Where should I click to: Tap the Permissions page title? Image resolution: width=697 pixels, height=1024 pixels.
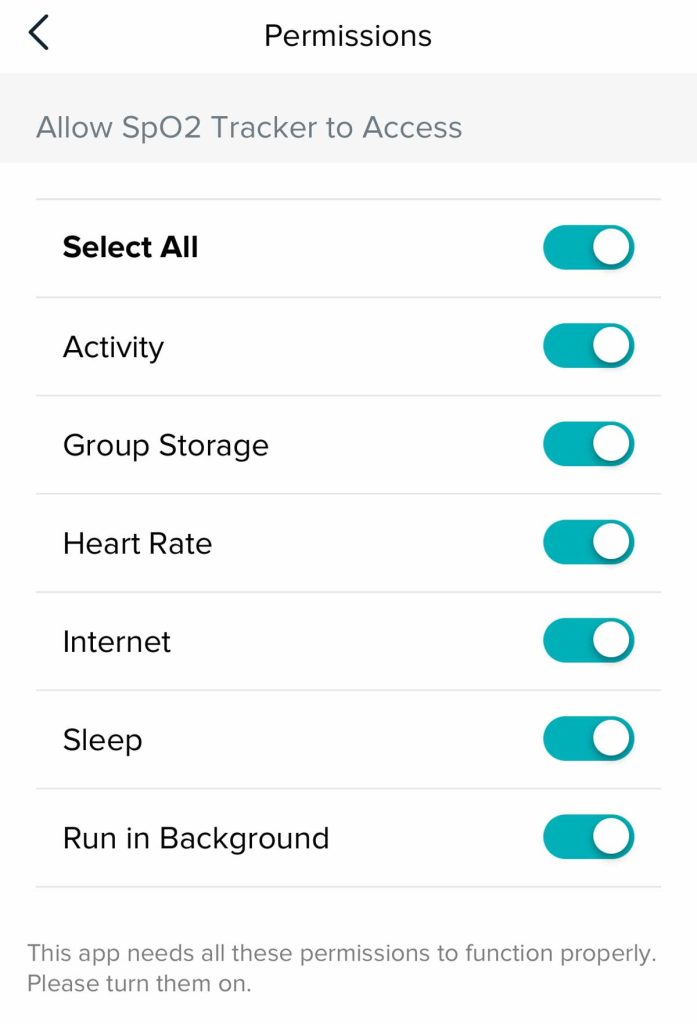pos(347,36)
